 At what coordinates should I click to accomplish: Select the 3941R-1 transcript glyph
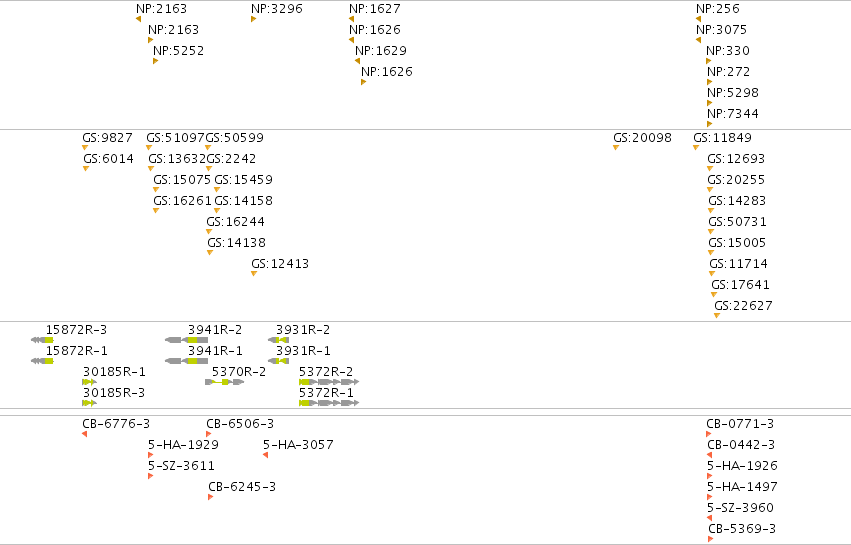pyautogui.click(x=187, y=361)
